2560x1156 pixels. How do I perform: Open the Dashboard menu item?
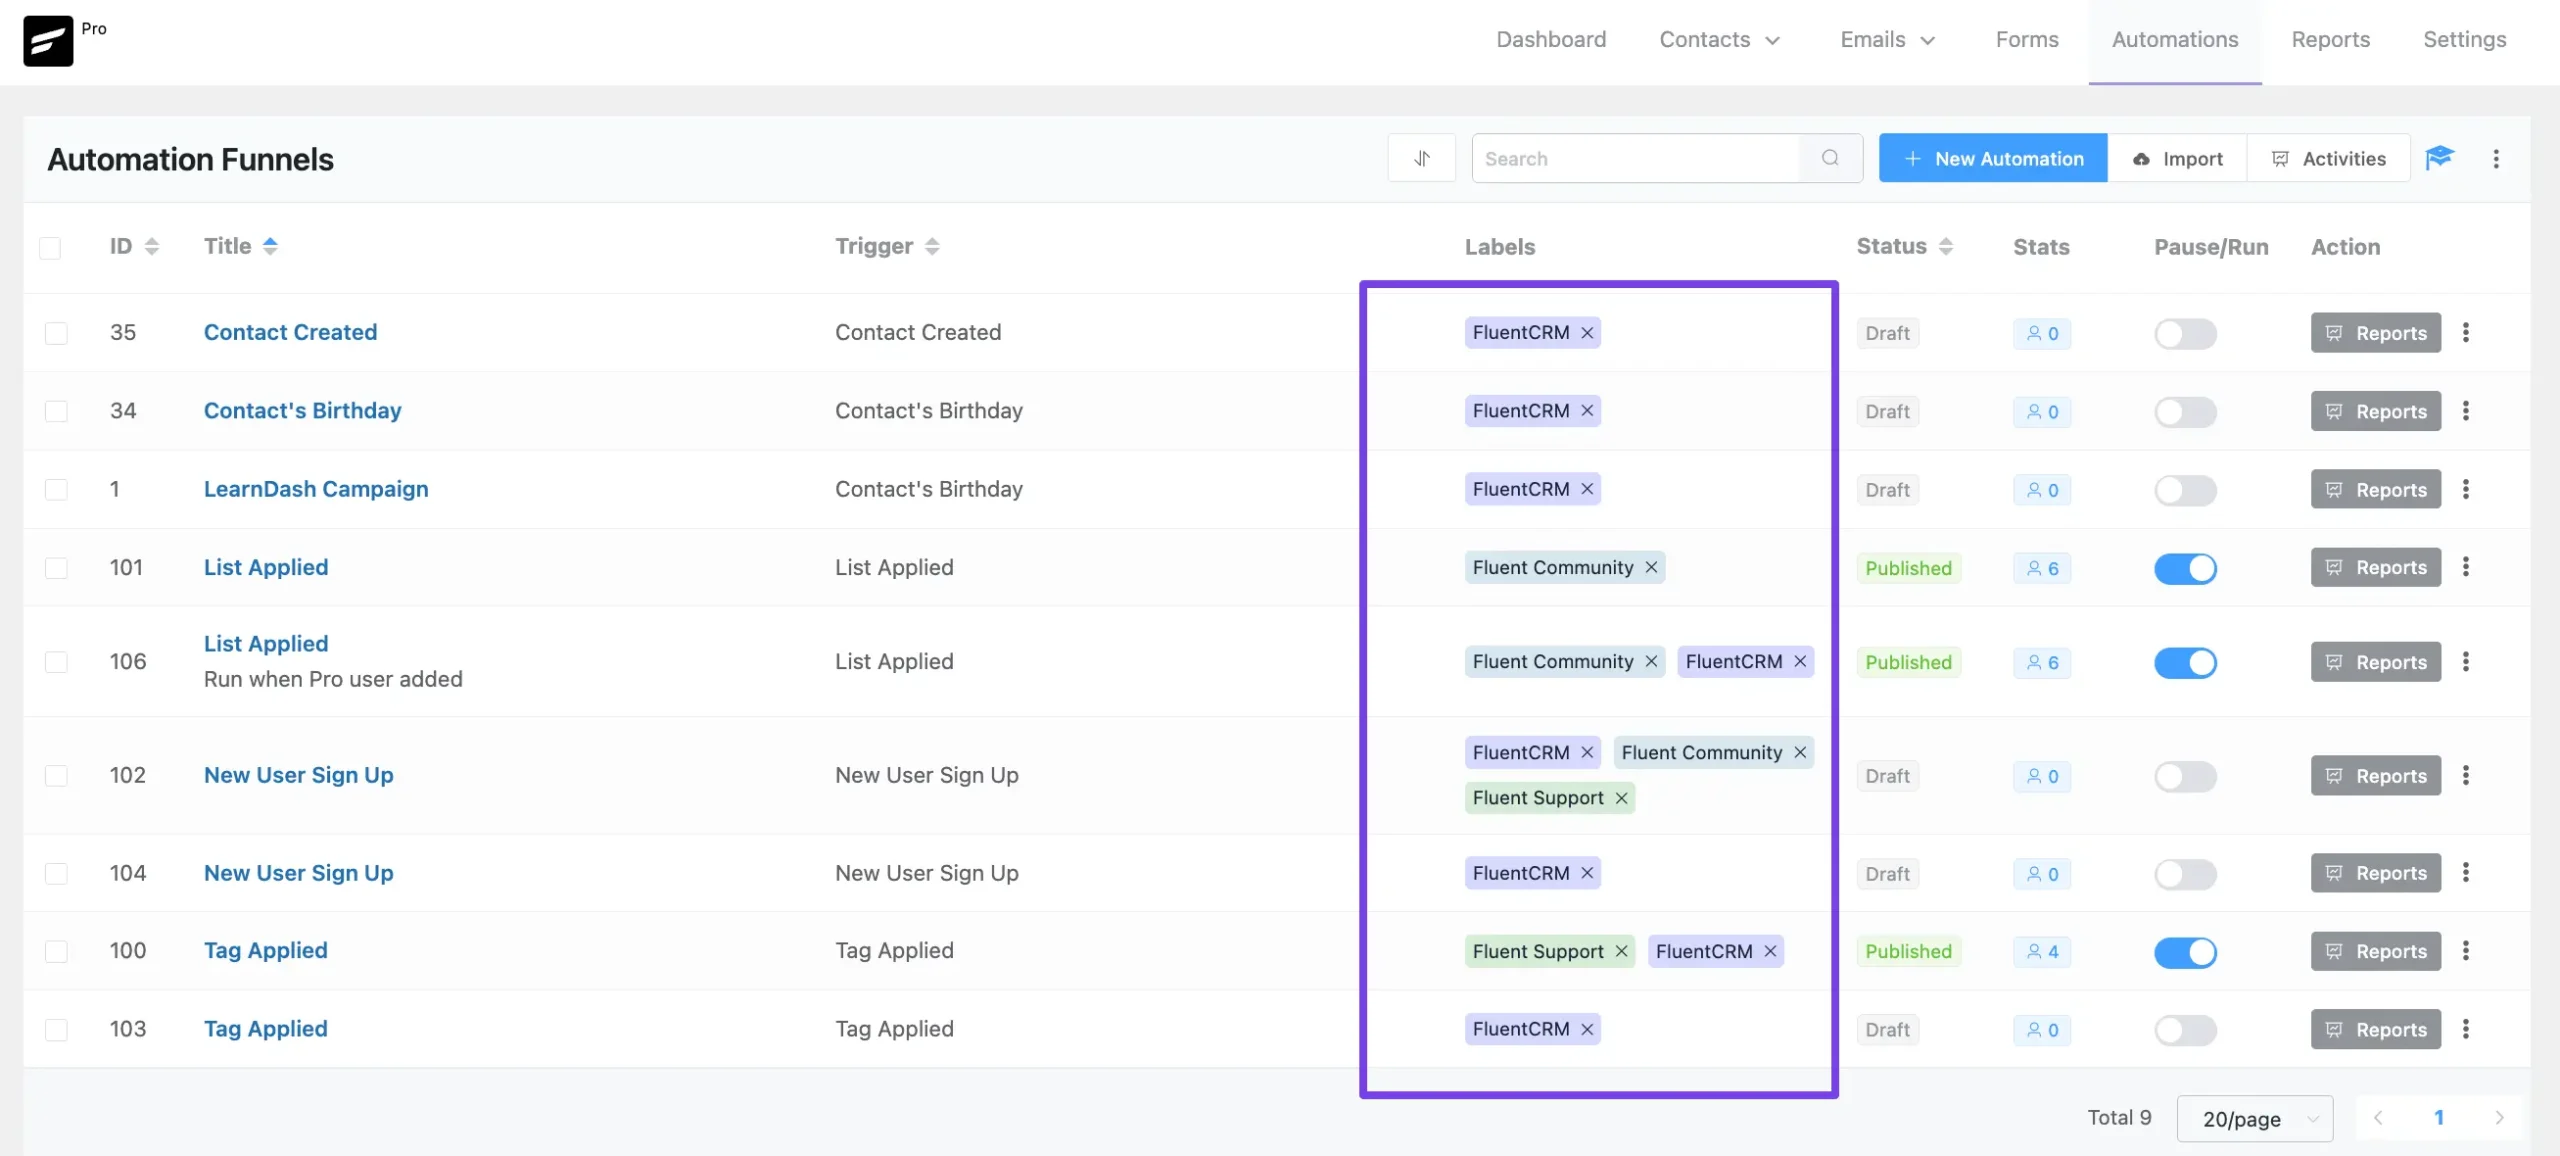pos(1551,40)
